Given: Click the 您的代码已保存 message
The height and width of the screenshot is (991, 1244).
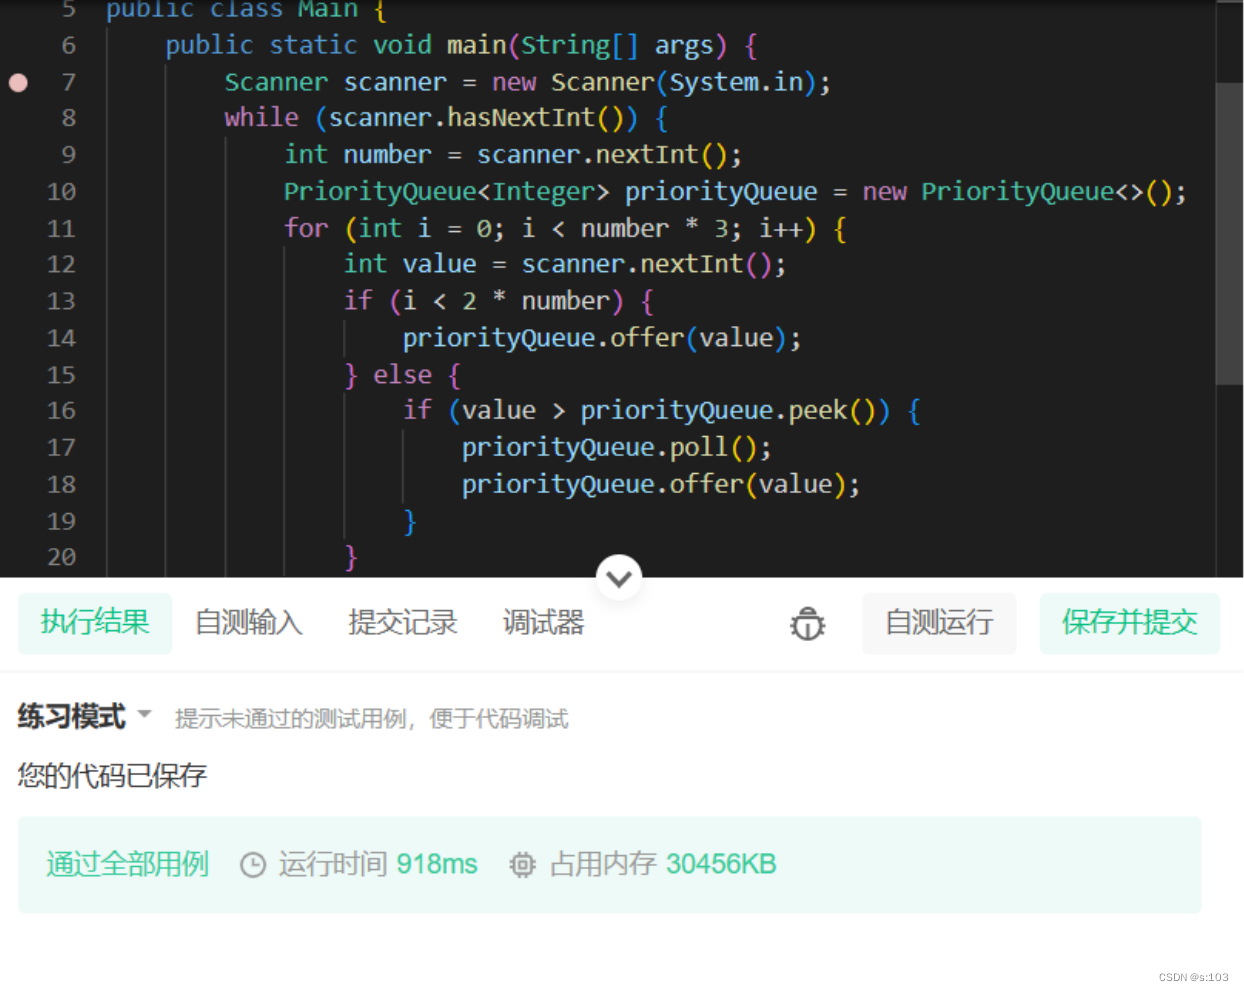Looking at the screenshot, I should 112,775.
